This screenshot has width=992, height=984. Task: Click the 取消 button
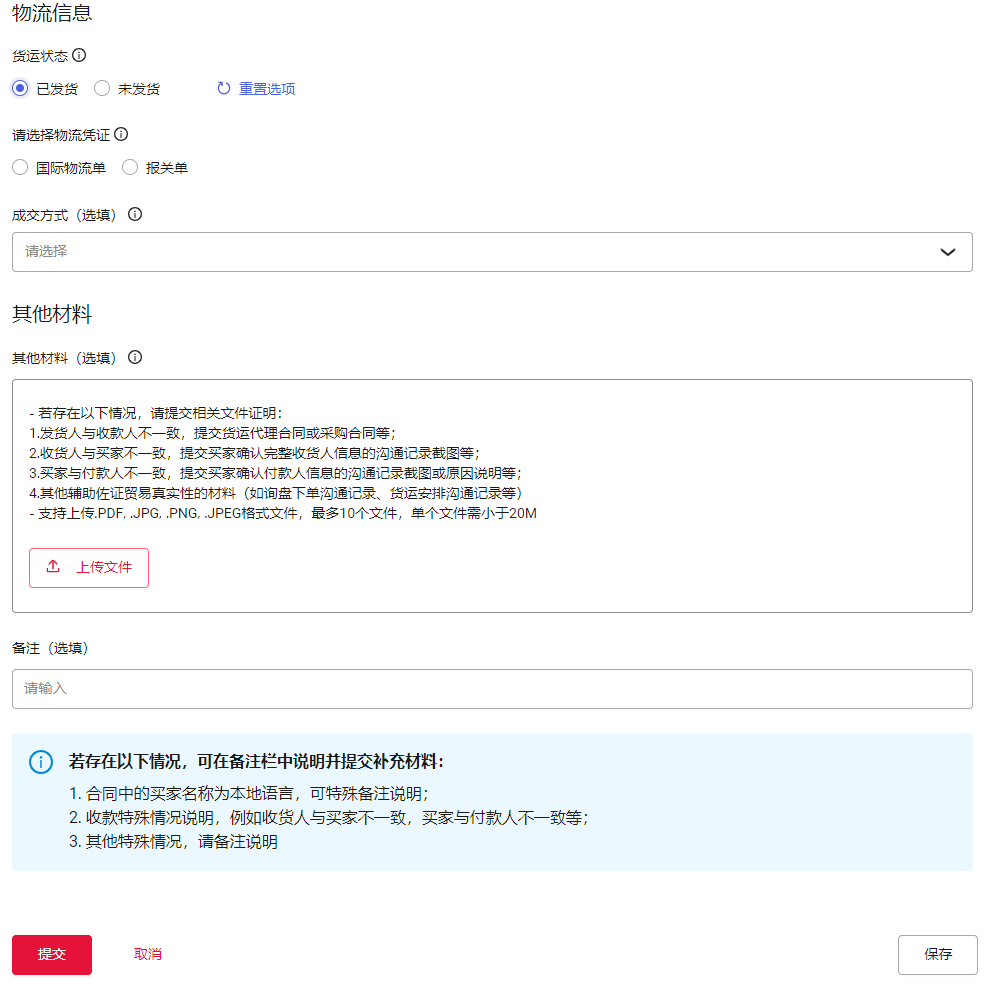(148, 954)
